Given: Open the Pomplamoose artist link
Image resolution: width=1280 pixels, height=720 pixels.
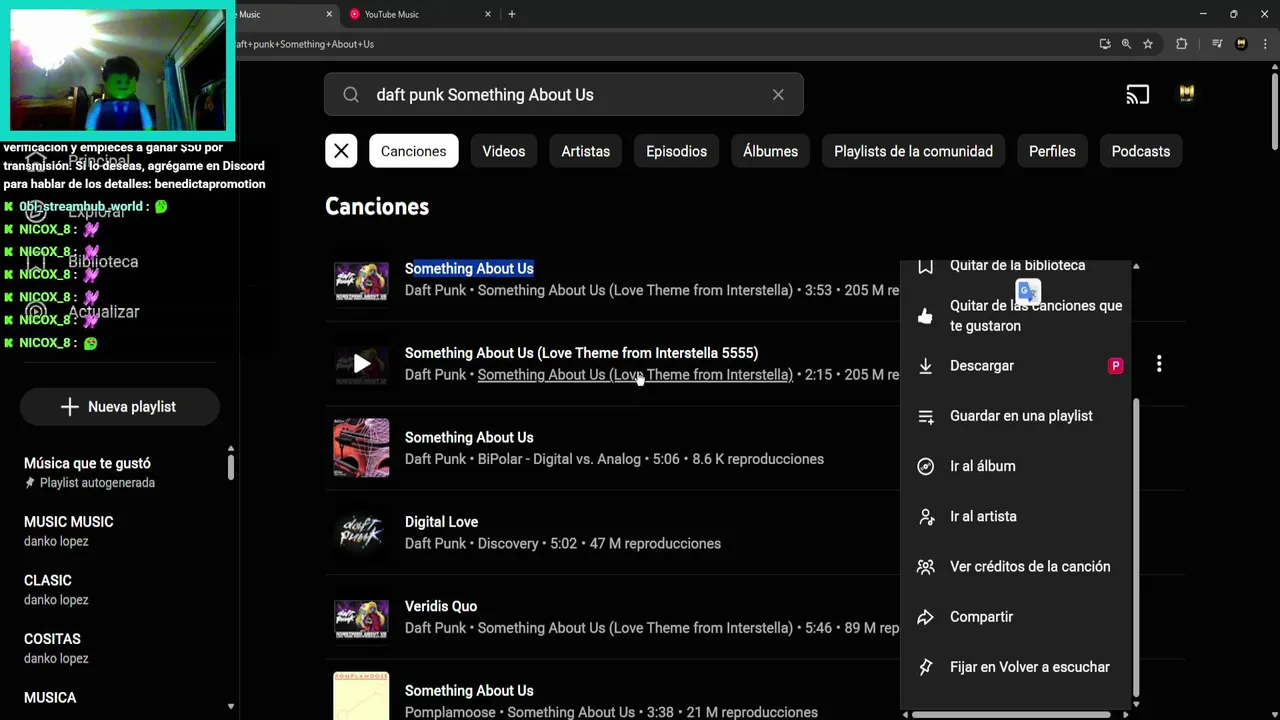Looking at the screenshot, I should [x=451, y=712].
